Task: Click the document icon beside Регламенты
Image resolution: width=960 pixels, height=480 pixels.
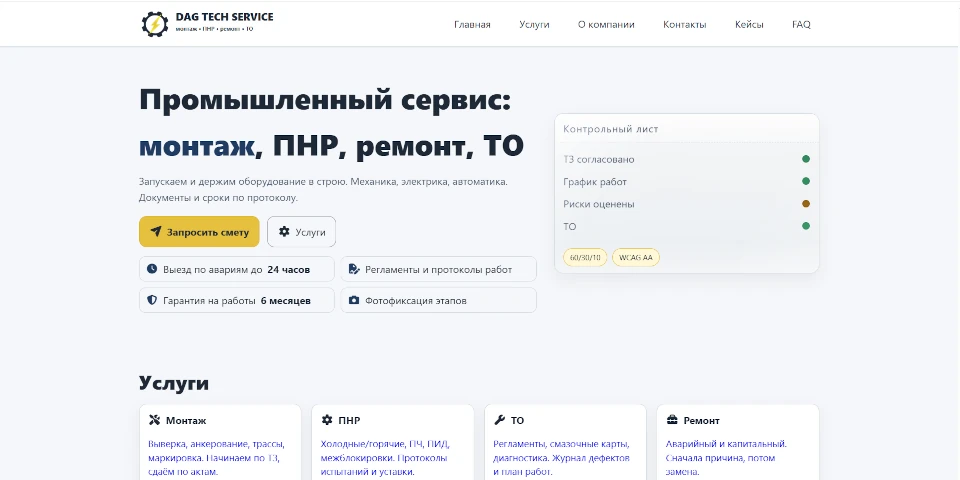Action: (353, 269)
